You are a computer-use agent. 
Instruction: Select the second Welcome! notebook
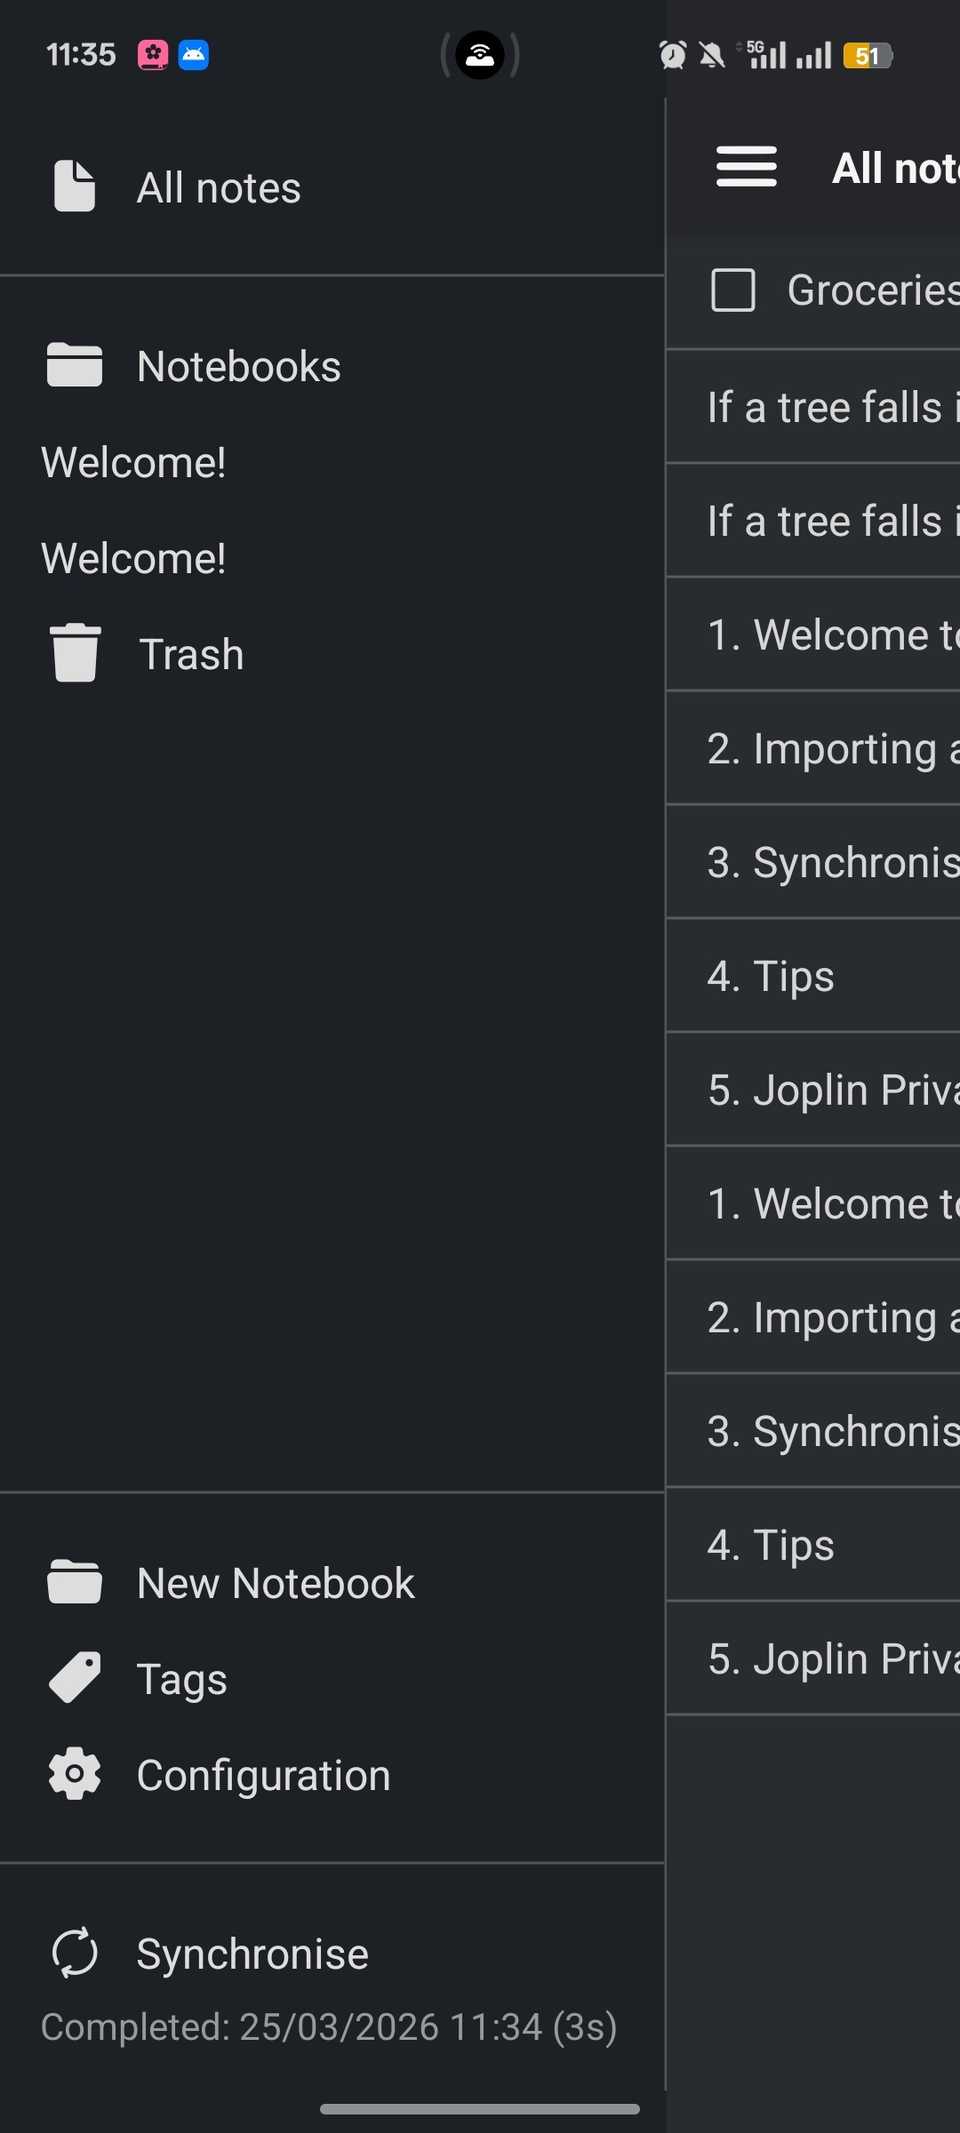[x=134, y=558]
